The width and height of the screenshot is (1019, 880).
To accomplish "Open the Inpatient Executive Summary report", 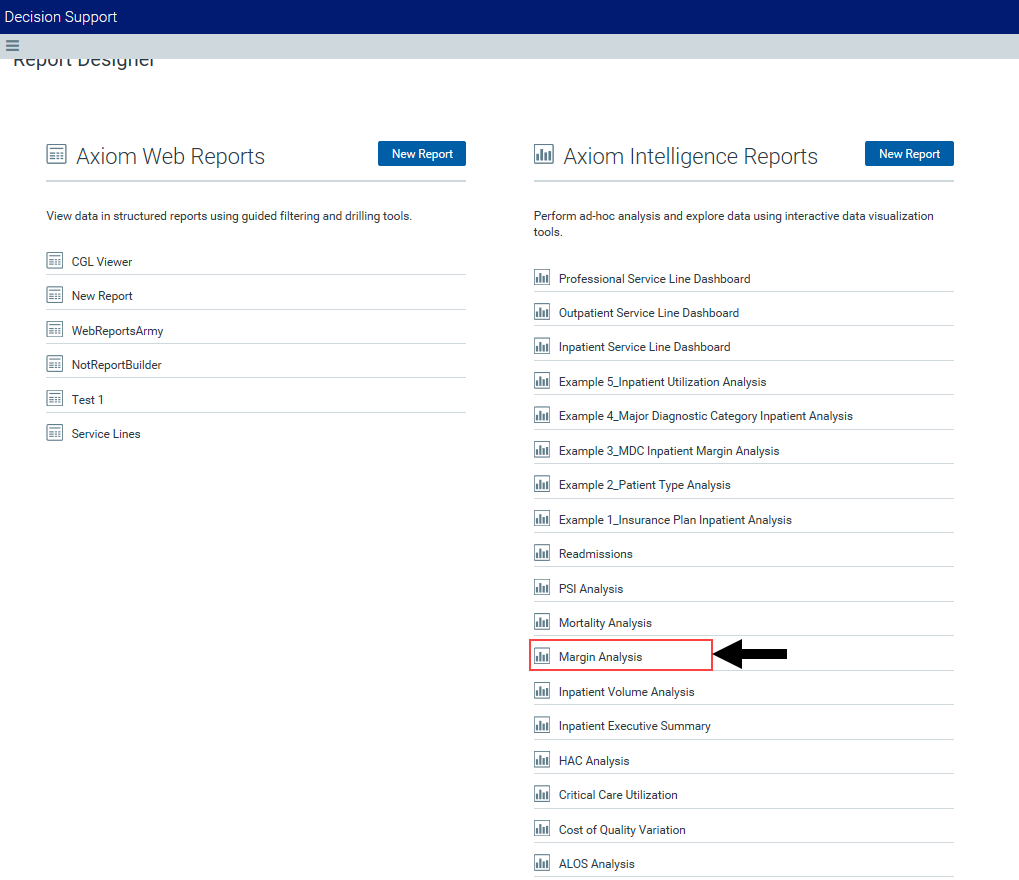I will [x=635, y=726].
